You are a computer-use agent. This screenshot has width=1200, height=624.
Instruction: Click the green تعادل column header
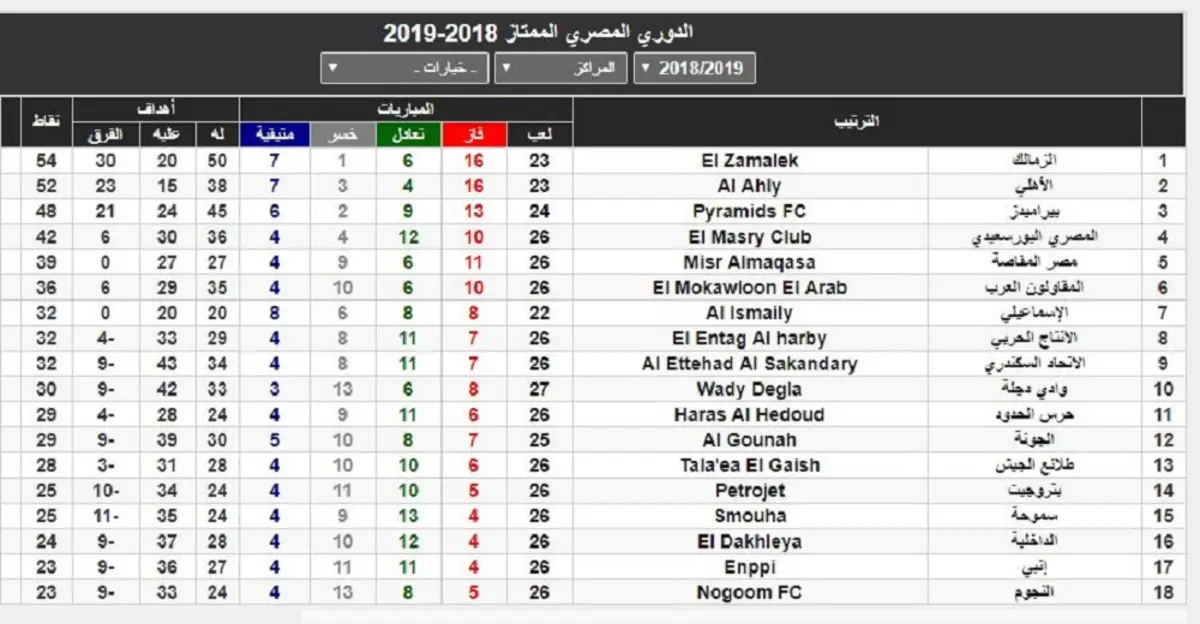pyautogui.click(x=408, y=134)
